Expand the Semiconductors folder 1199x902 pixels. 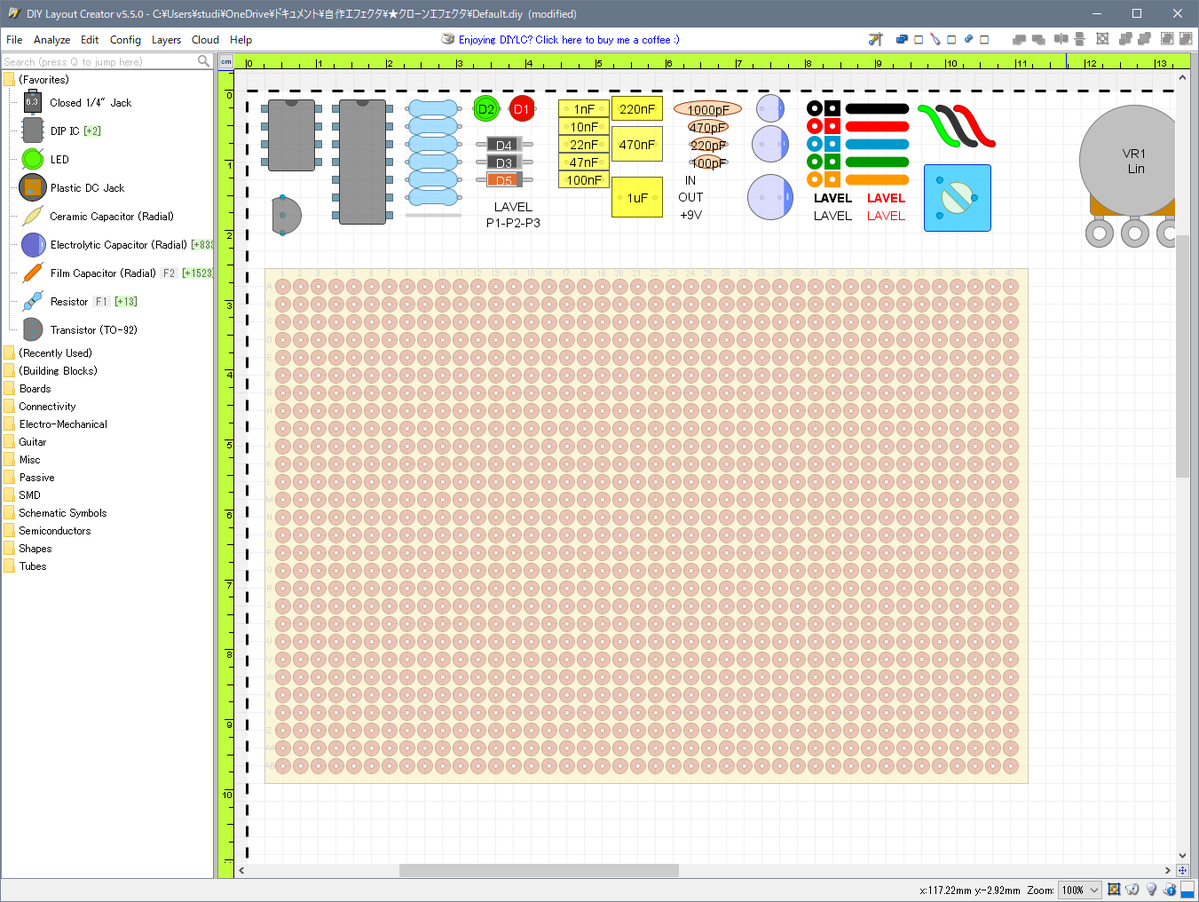(47, 530)
